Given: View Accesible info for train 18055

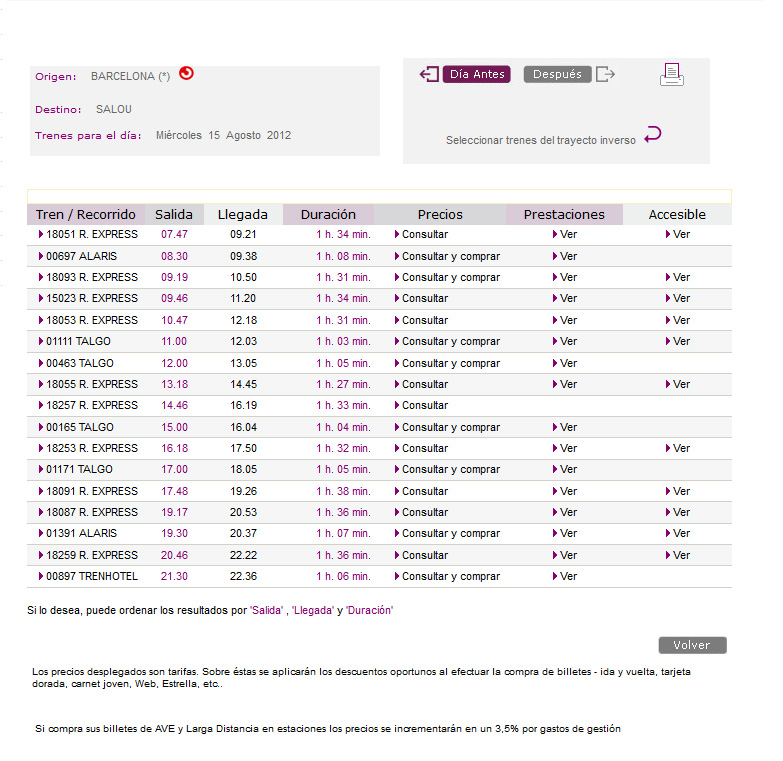Looking at the screenshot, I should (x=678, y=384).
